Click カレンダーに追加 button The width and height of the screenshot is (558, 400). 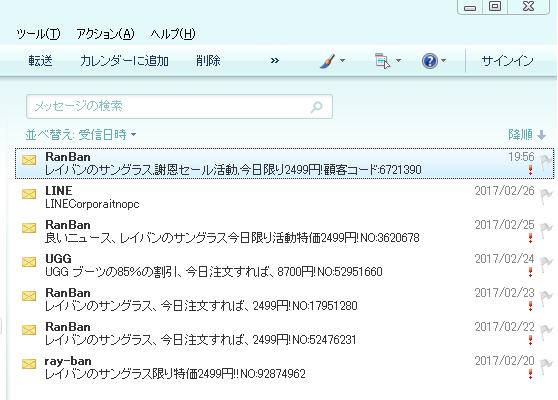pyautogui.click(x=124, y=61)
